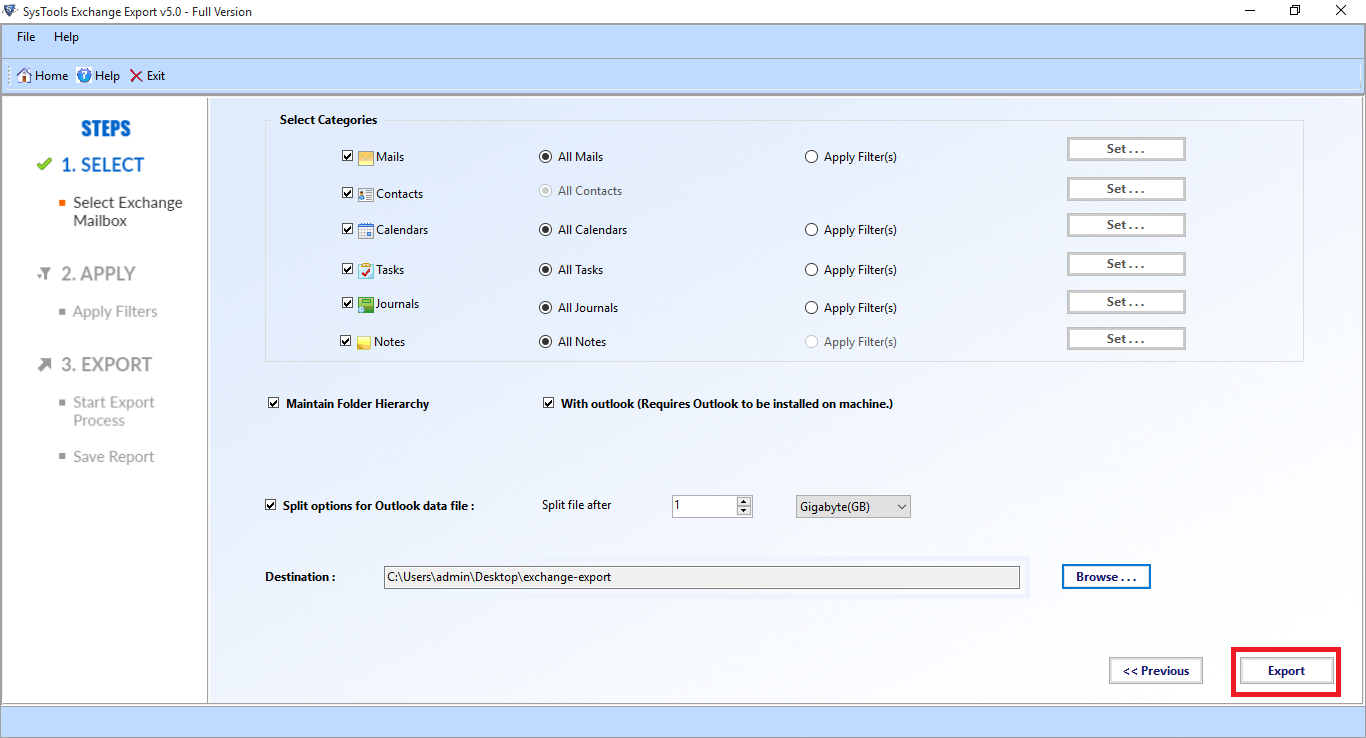The height and width of the screenshot is (738, 1366).
Task: Click the SysTools app logo in title bar
Action: point(11,11)
